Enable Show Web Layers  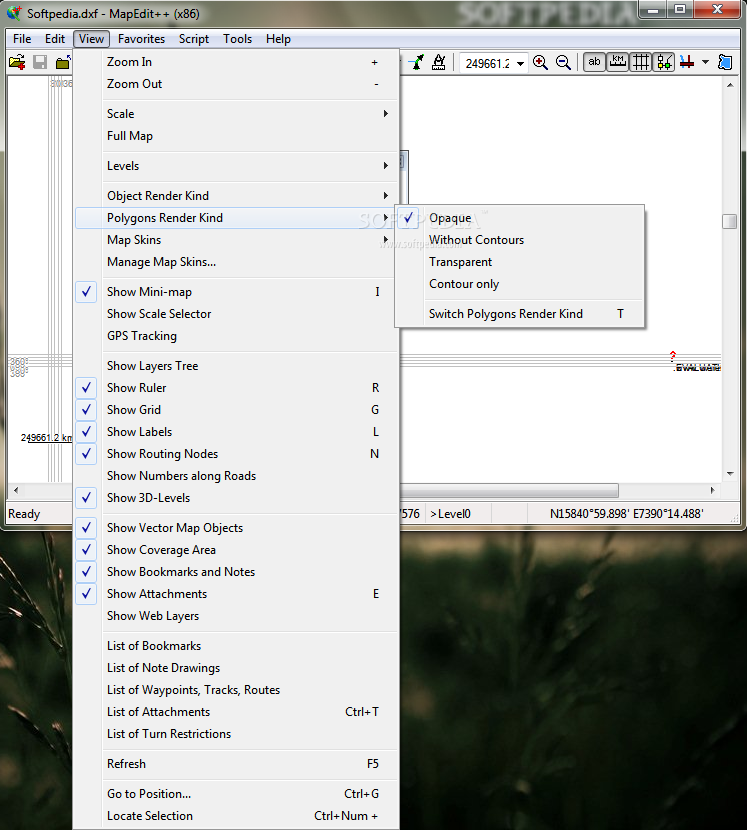click(236, 616)
